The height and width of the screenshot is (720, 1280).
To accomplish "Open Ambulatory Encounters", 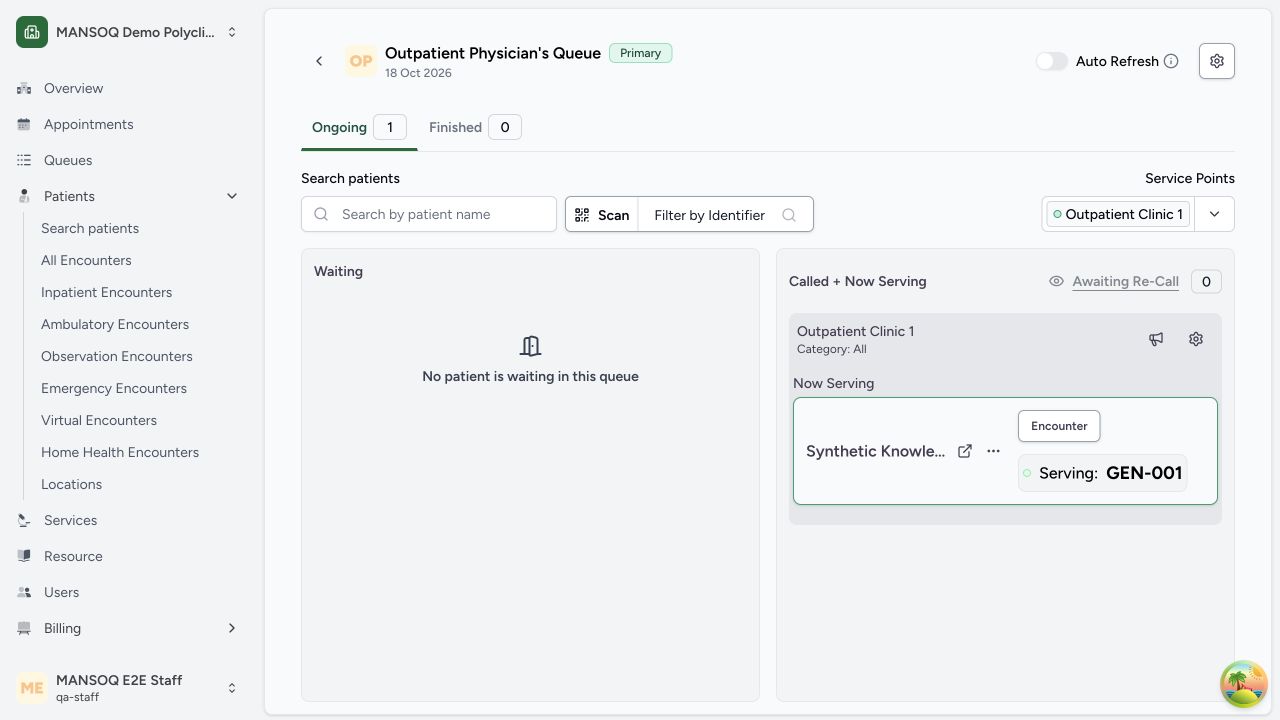I will [115, 324].
